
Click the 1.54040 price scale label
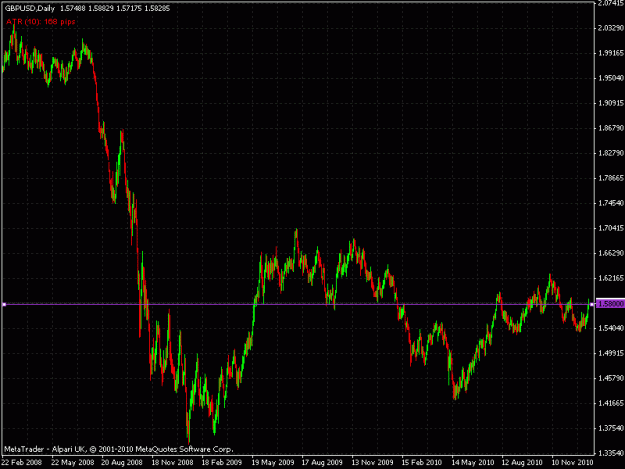[611, 328]
